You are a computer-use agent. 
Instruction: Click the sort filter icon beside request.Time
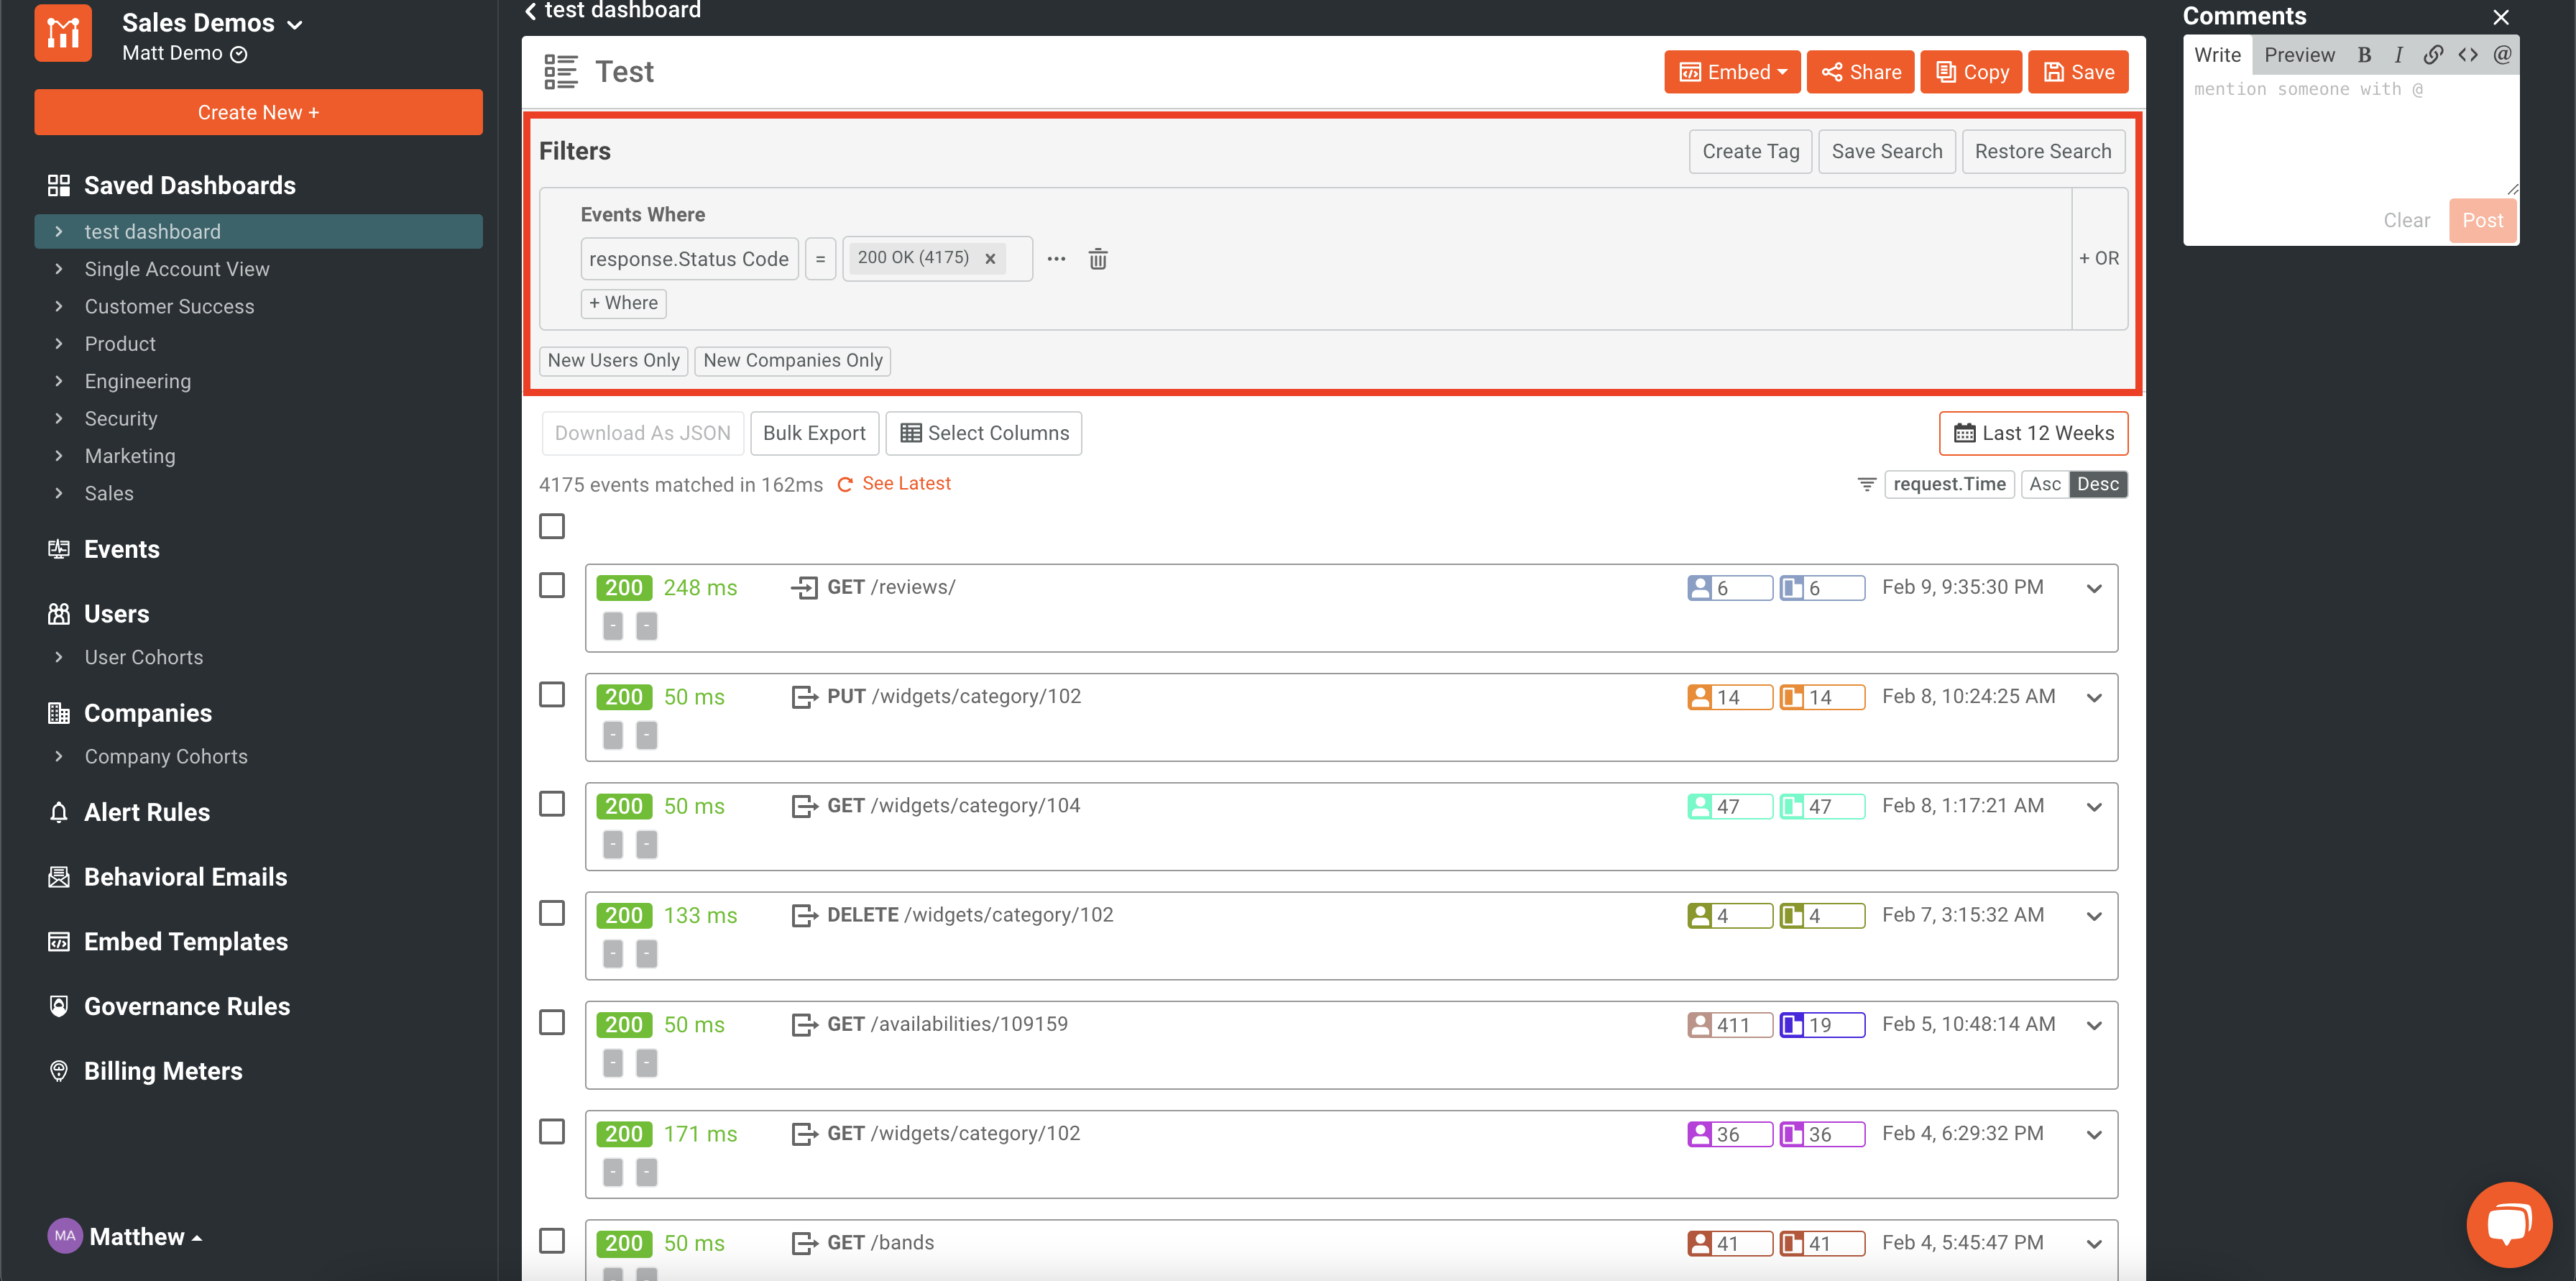point(1866,484)
